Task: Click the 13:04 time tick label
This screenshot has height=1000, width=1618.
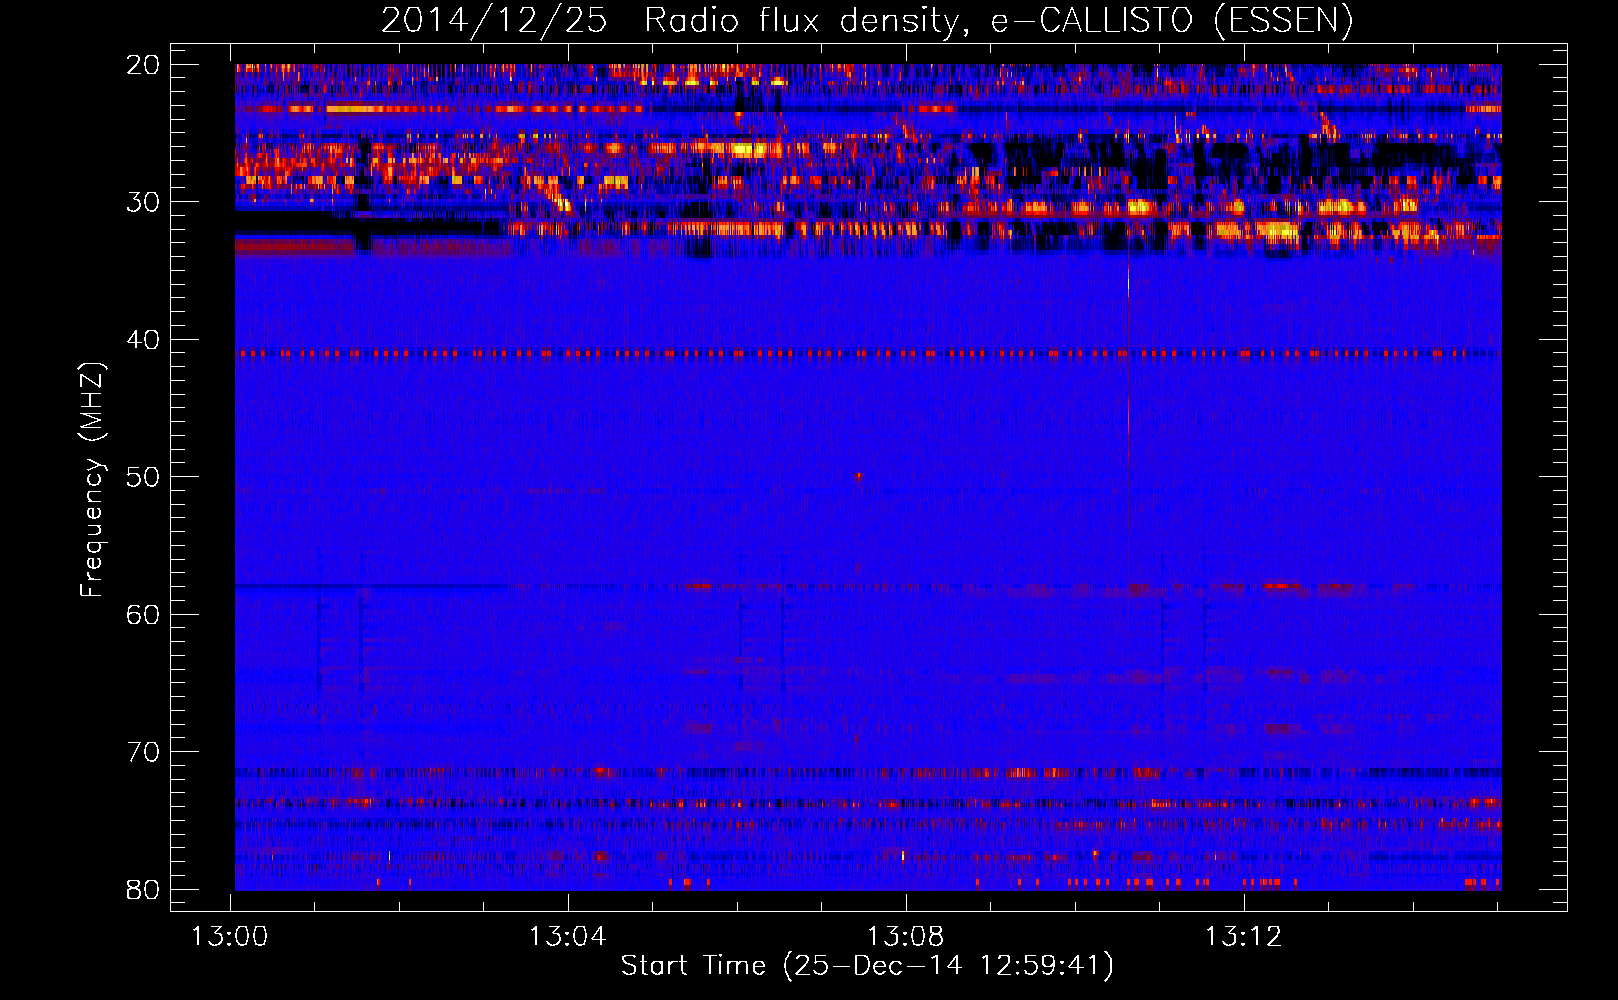Action: tap(568, 937)
